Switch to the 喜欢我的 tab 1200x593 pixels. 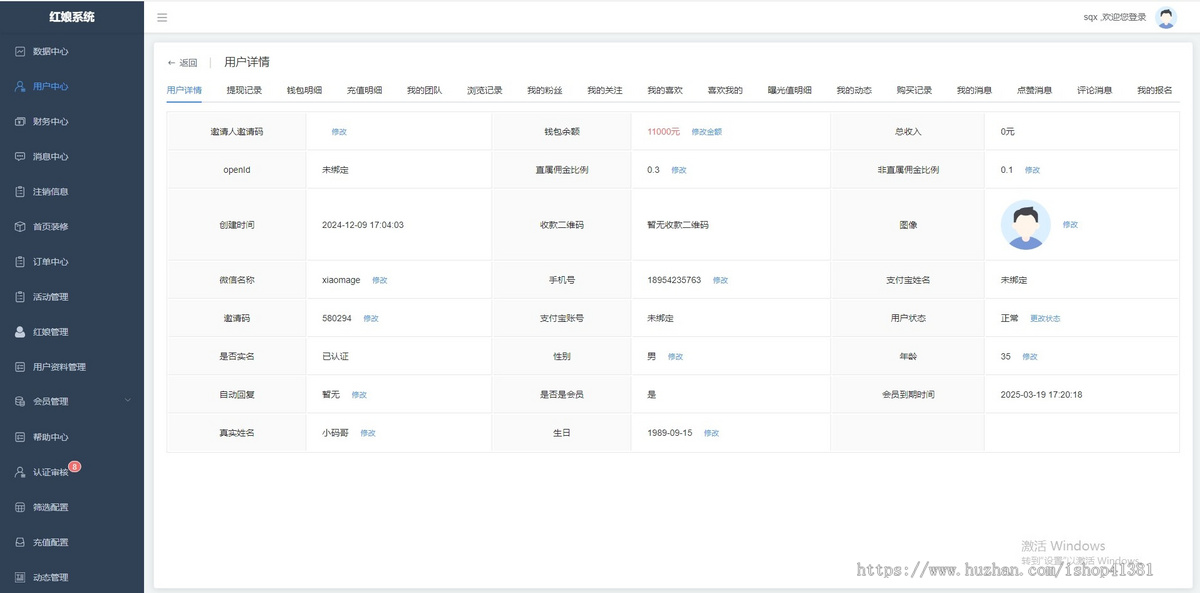(725, 90)
